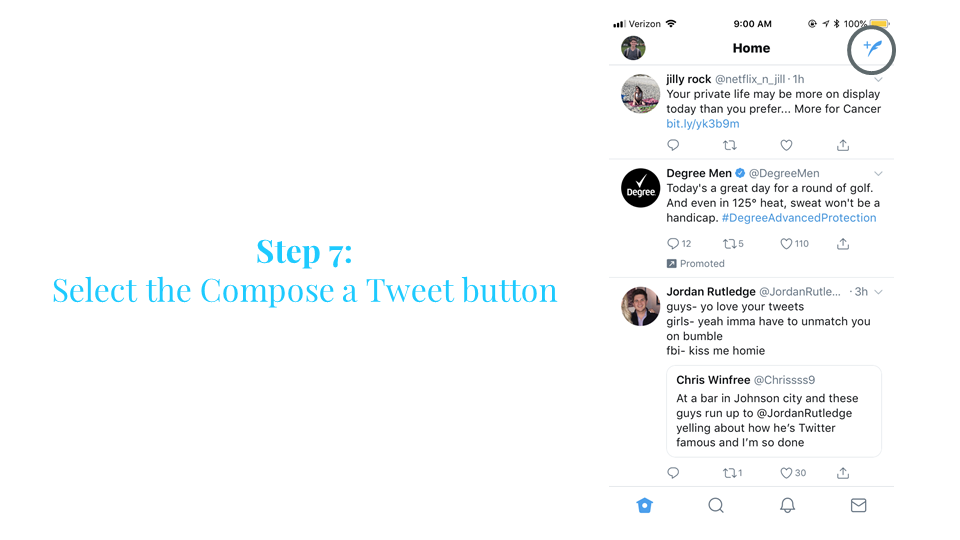Open the Messages envelope tab
Image resolution: width=960 pixels, height=540 pixels.
pos(858,505)
